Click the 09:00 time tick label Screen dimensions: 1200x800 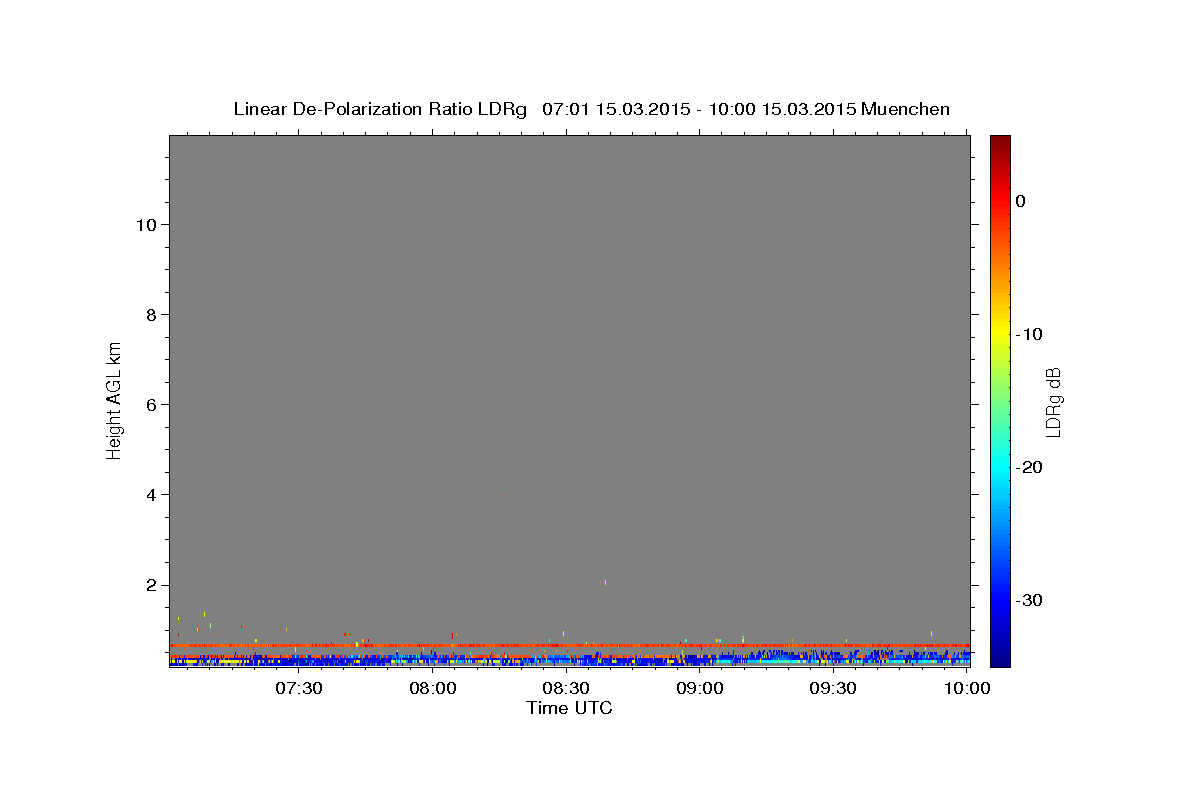[700, 689]
